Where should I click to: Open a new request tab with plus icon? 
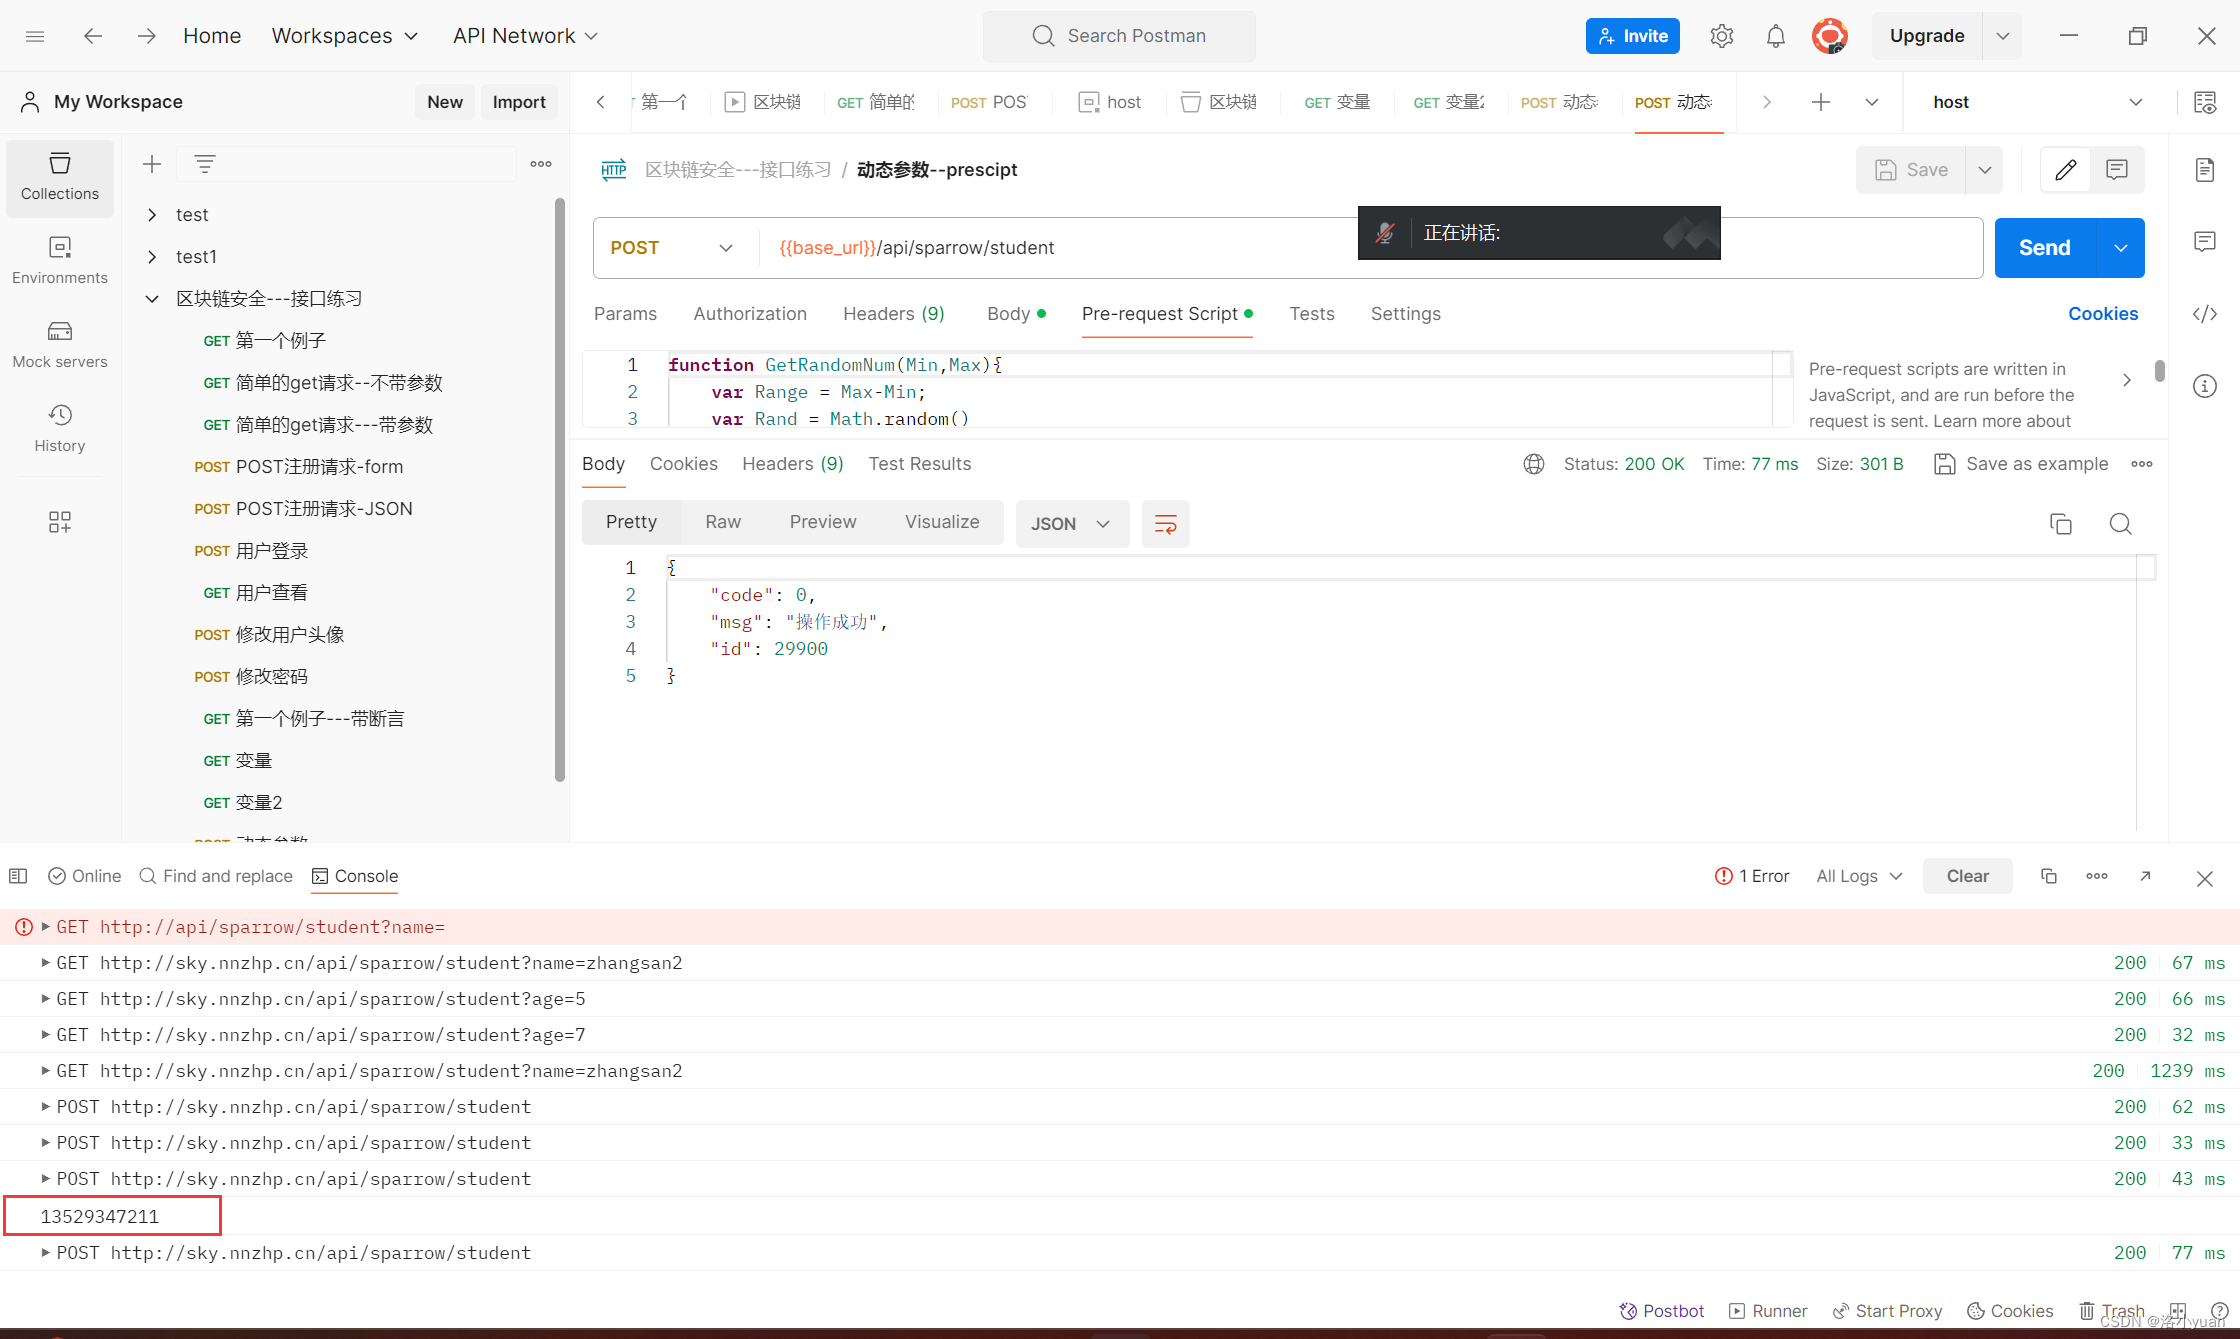(x=1821, y=102)
